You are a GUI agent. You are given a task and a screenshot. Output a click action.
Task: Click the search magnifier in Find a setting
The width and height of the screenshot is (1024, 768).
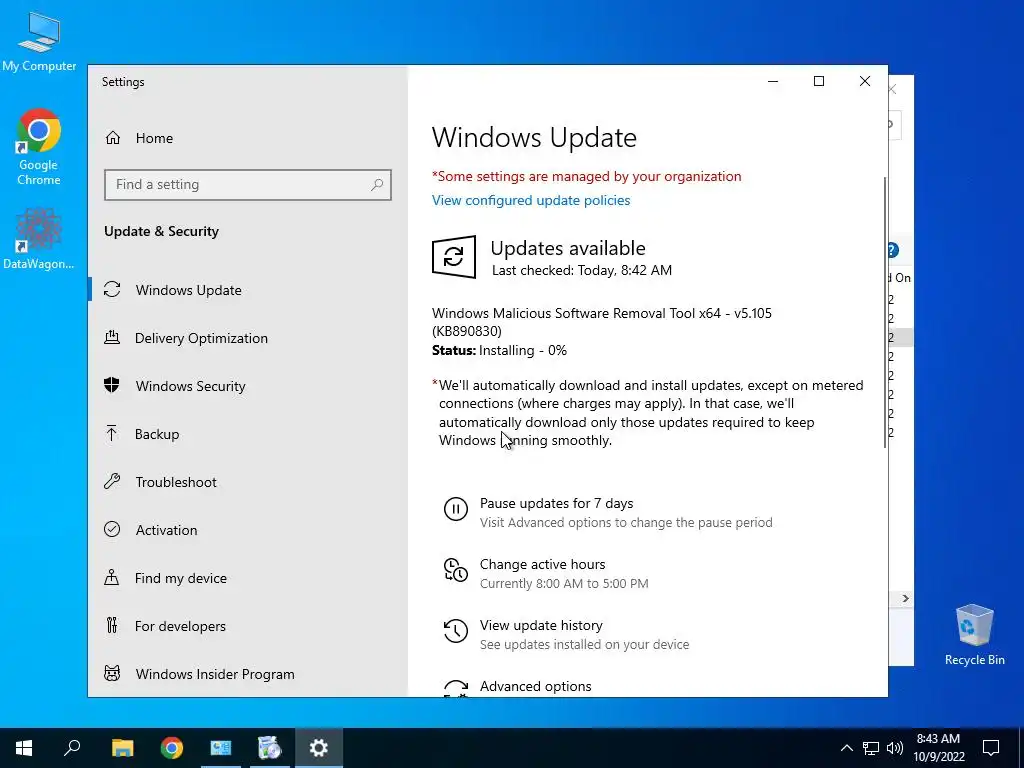coord(377,185)
